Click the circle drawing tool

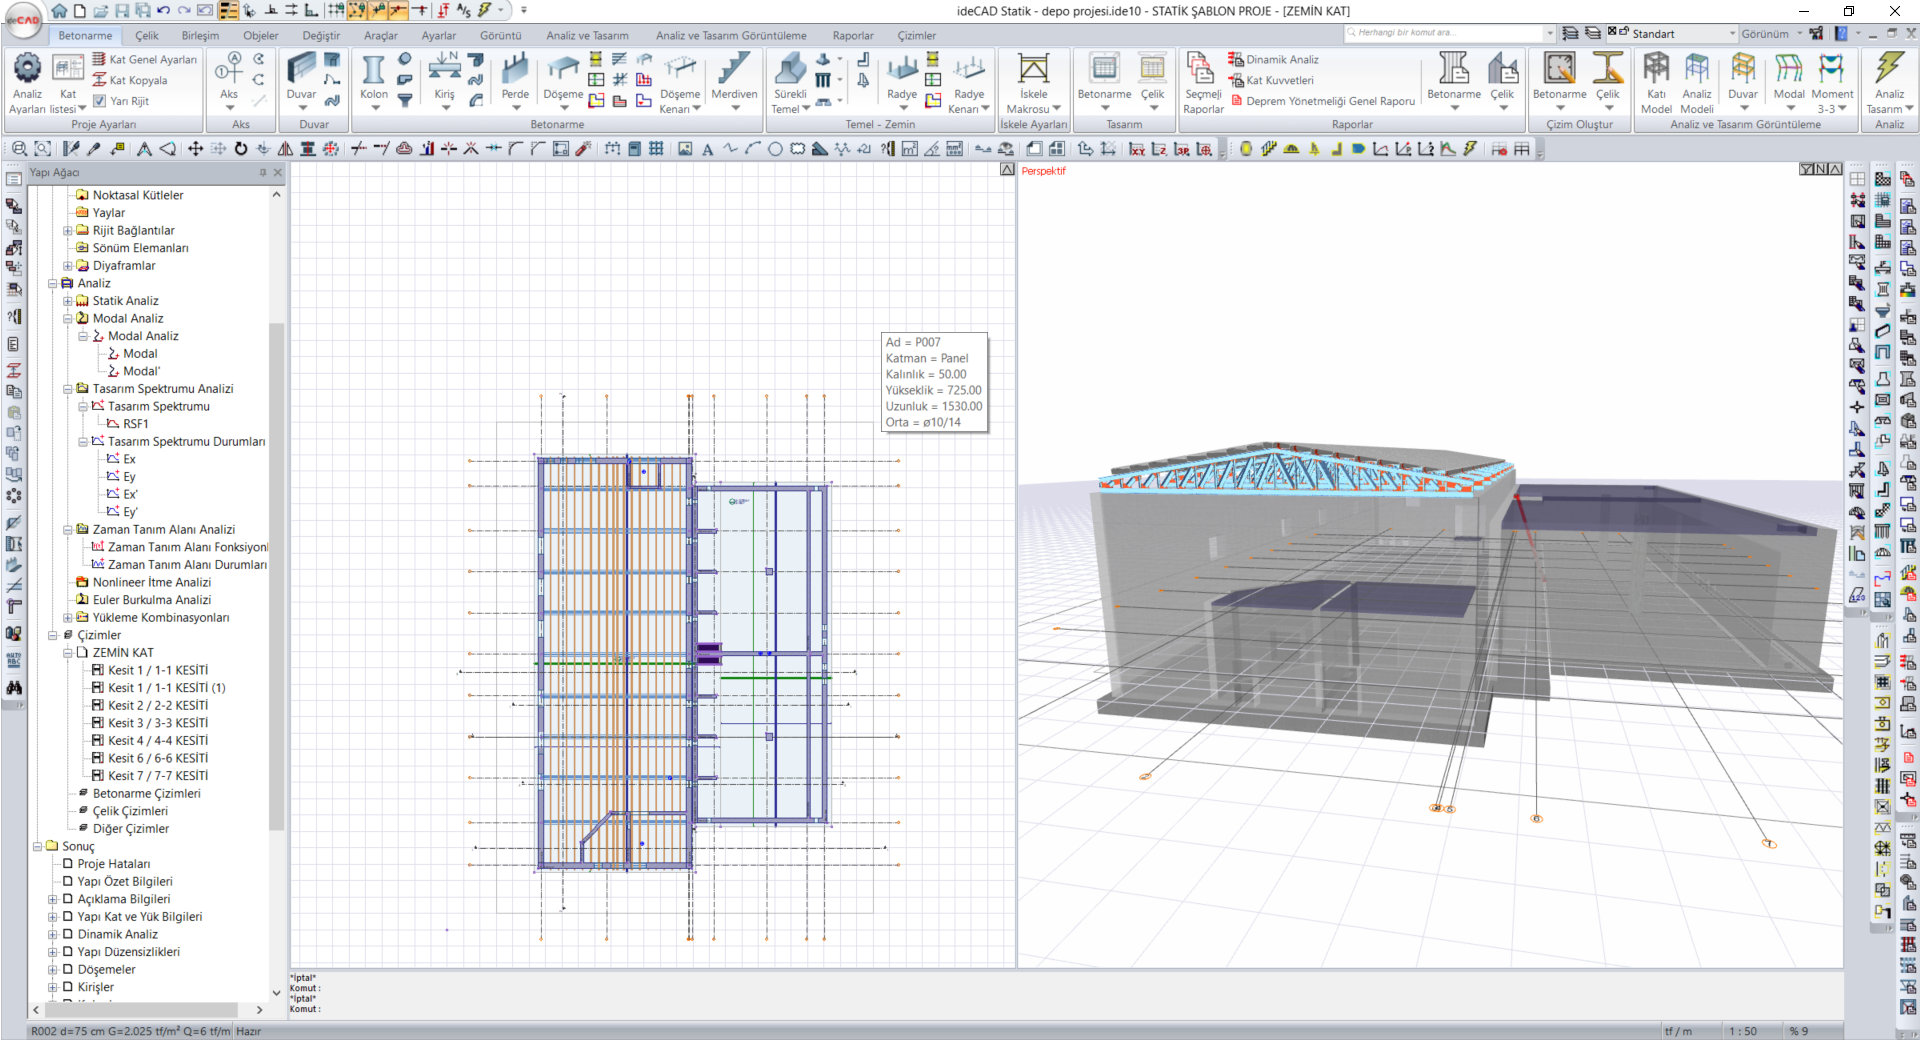(x=775, y=149)
